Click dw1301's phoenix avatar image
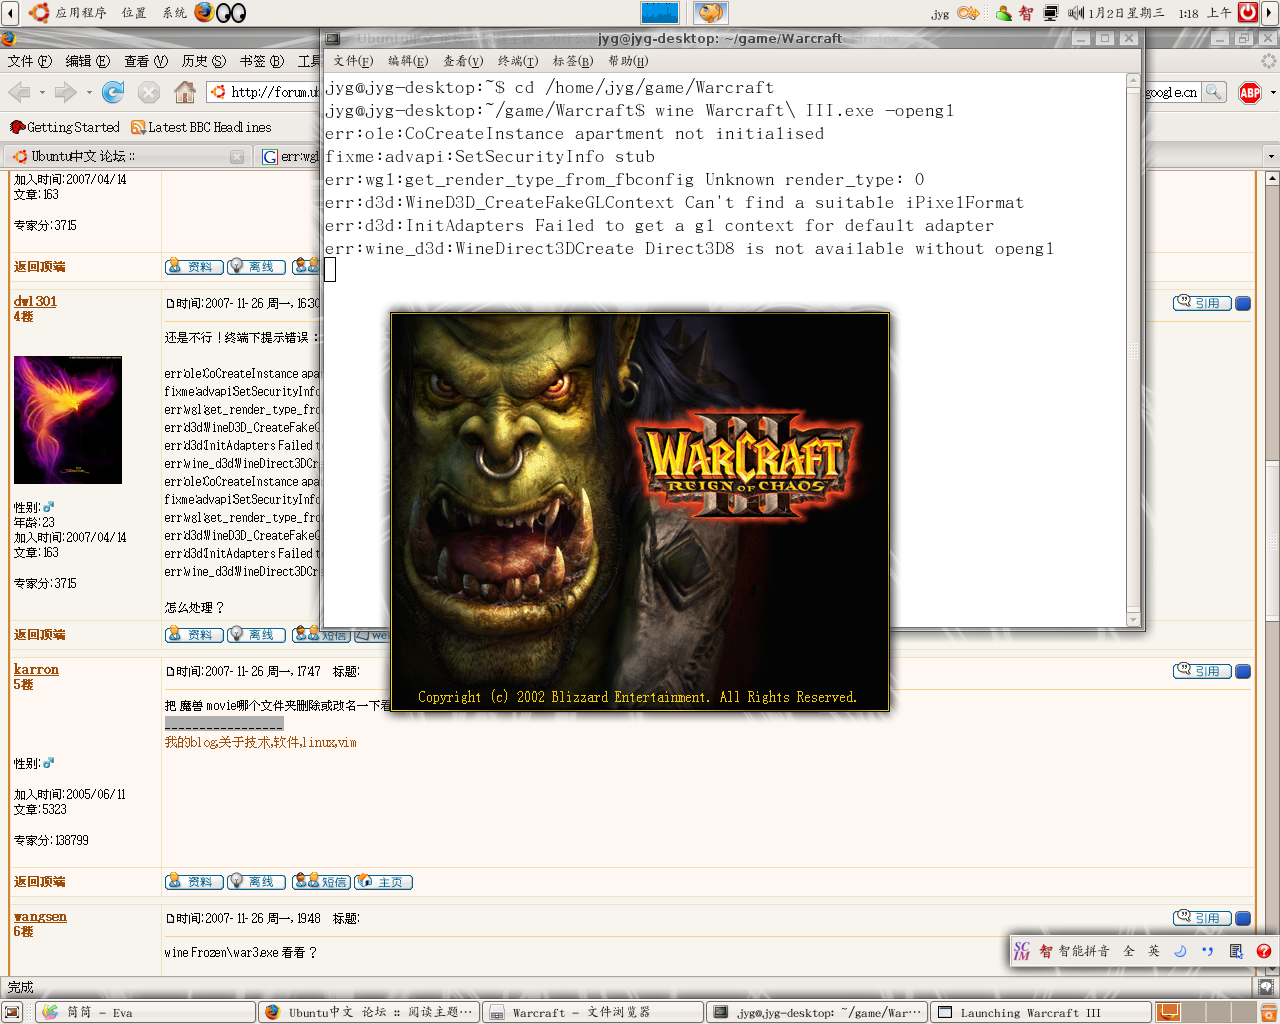The image size is (1280, 1024). [x=68, y=420]
